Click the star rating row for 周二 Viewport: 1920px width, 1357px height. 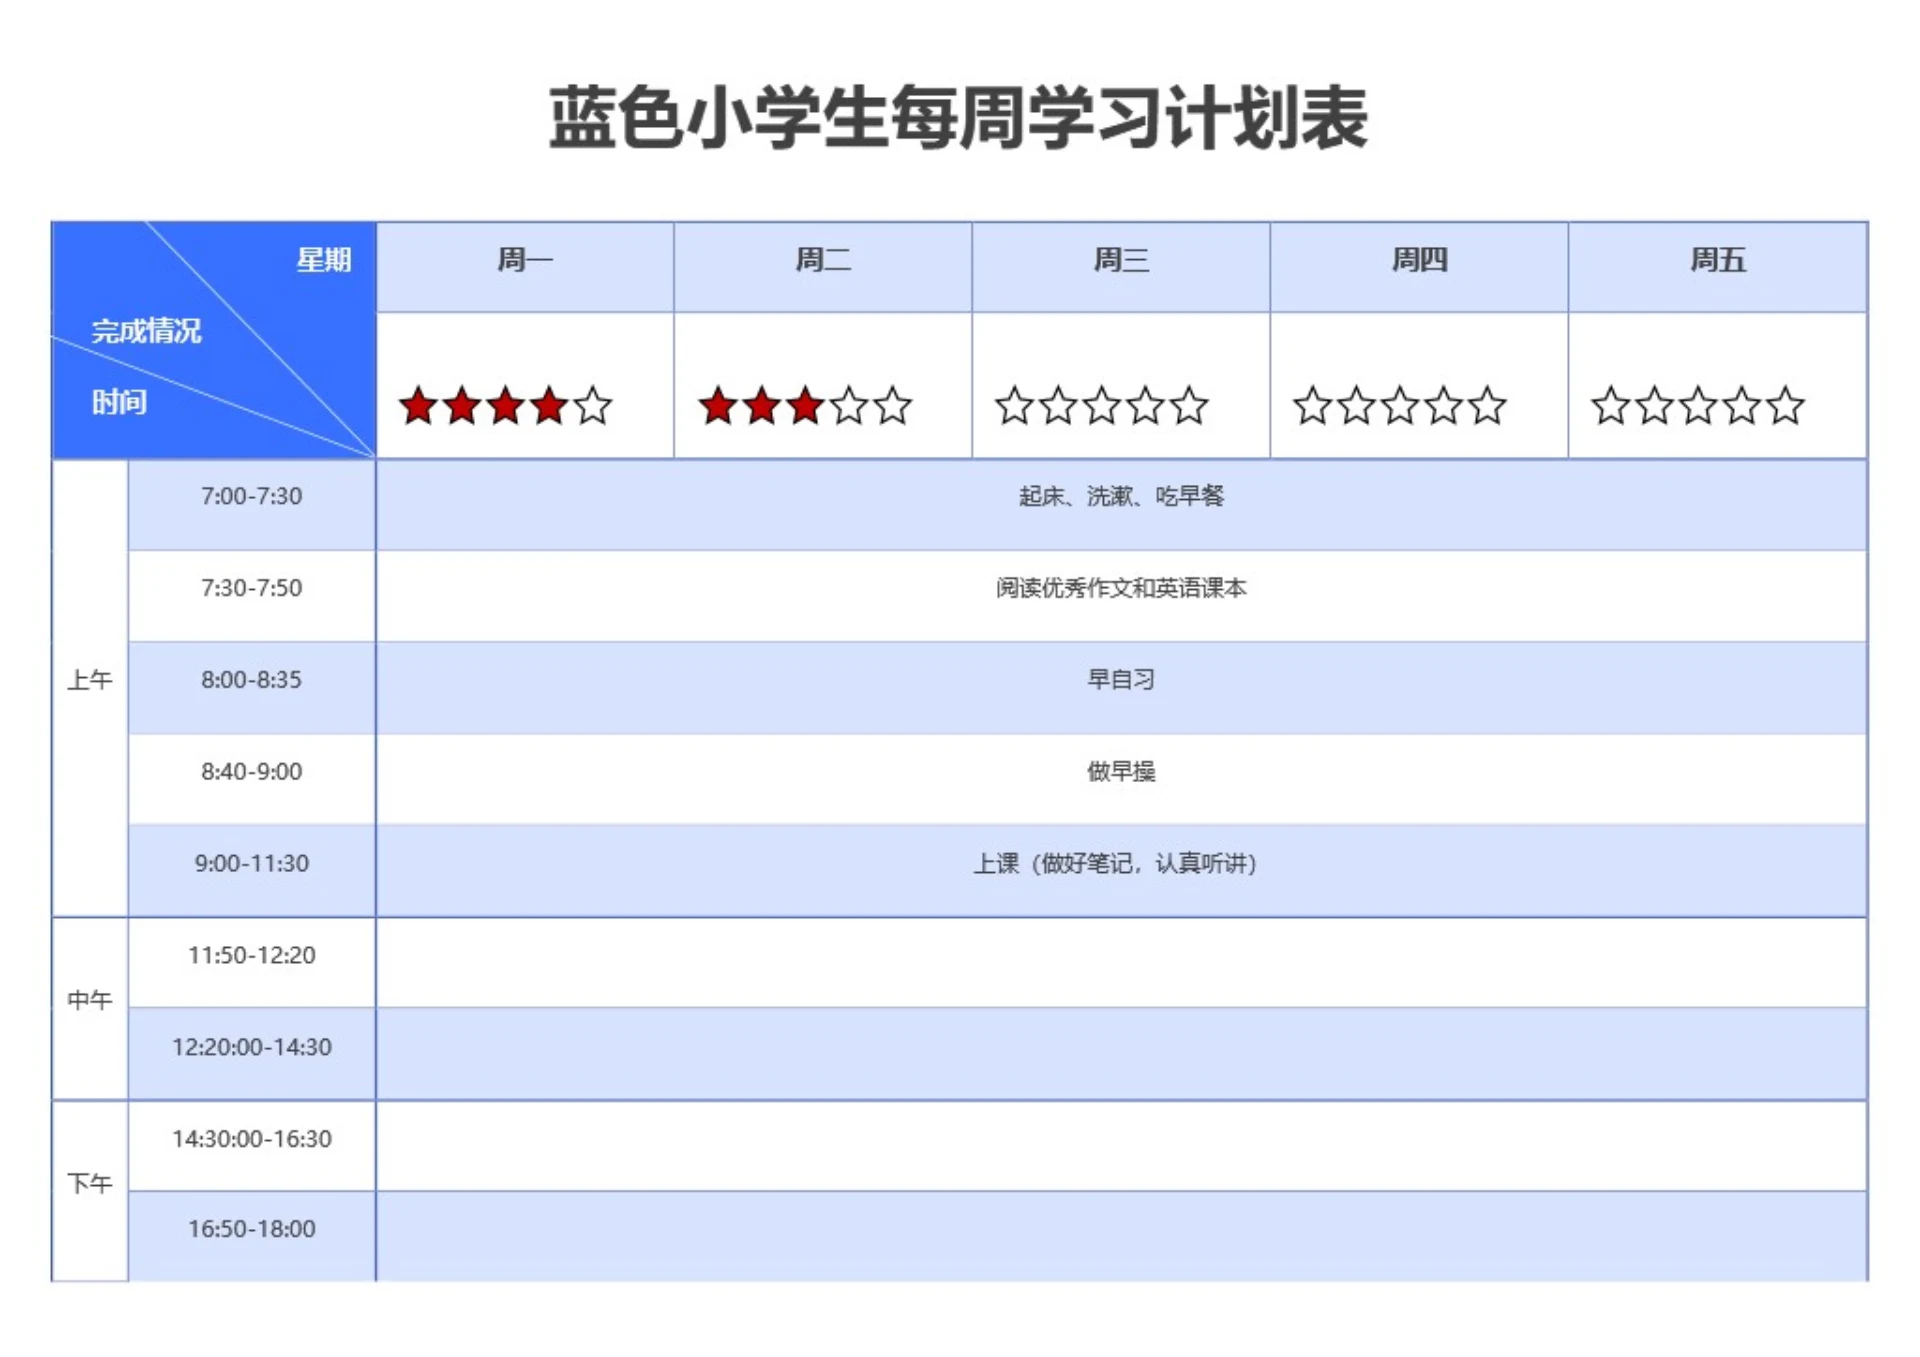click(822, 385)
